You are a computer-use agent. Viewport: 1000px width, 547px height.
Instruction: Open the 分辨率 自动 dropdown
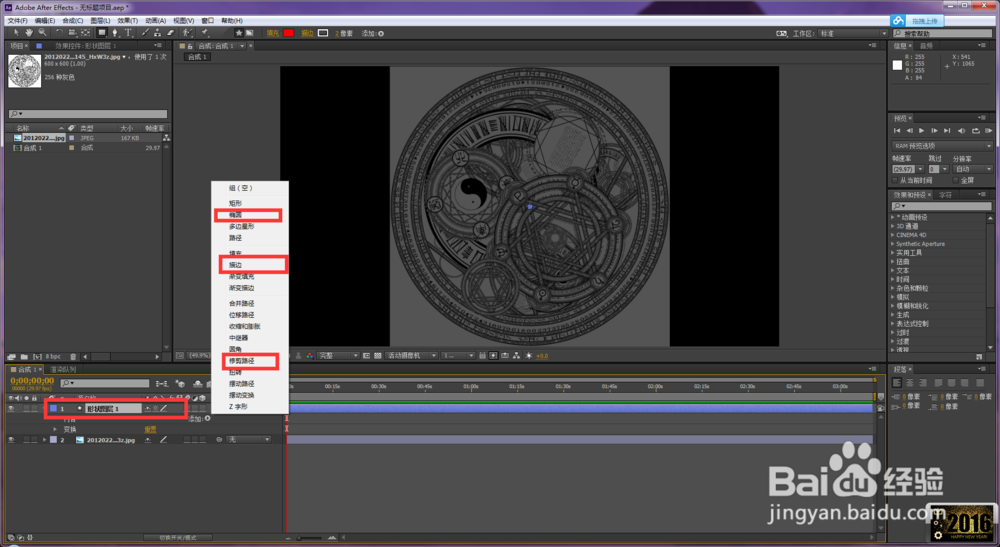point(973,169)
